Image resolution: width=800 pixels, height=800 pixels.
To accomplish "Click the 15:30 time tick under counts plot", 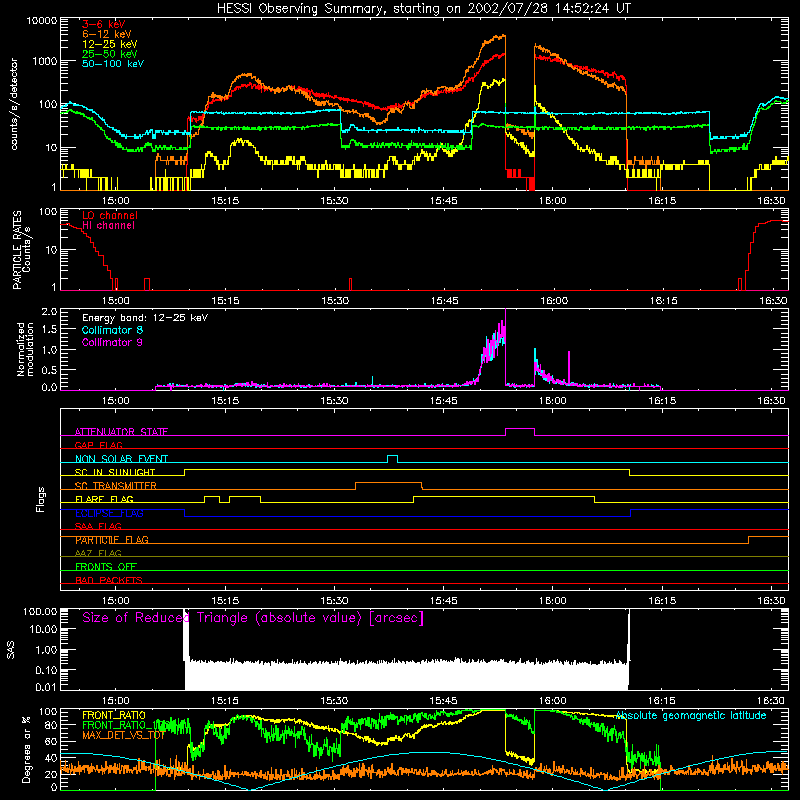I will [x=334, y=201].
